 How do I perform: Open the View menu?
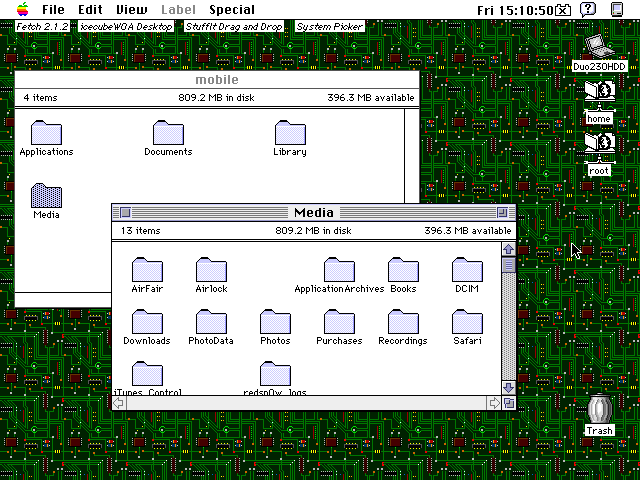pyautogui.click(x=131, y=9)
